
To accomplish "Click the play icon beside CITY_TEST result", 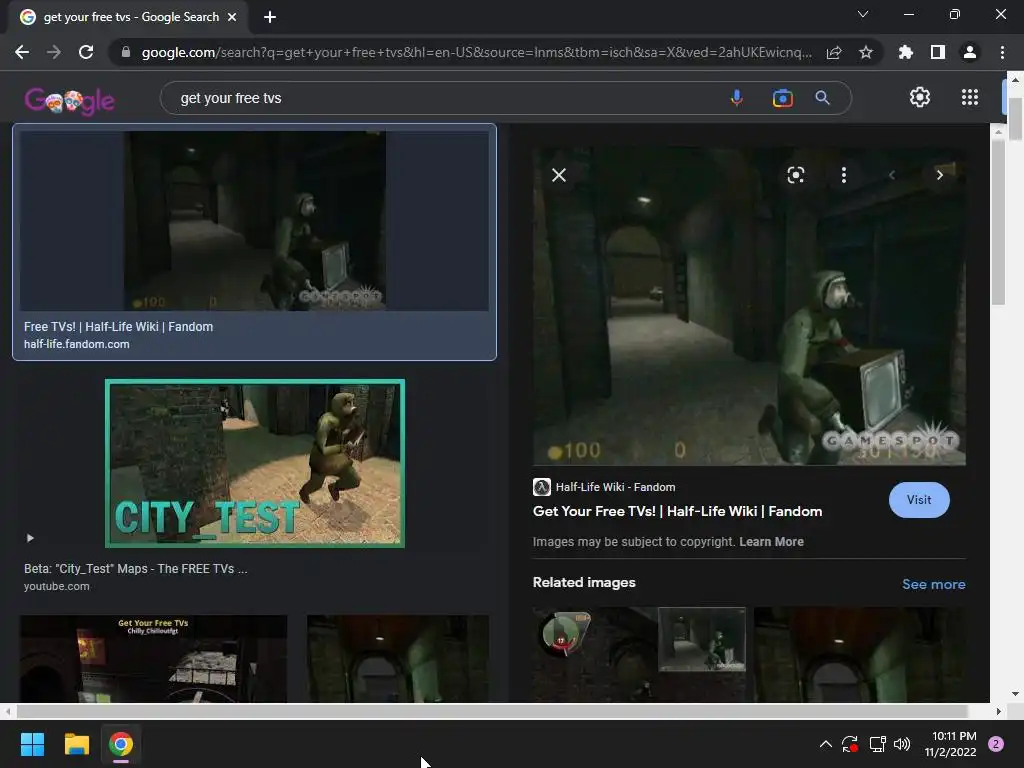I will [29, 538].
